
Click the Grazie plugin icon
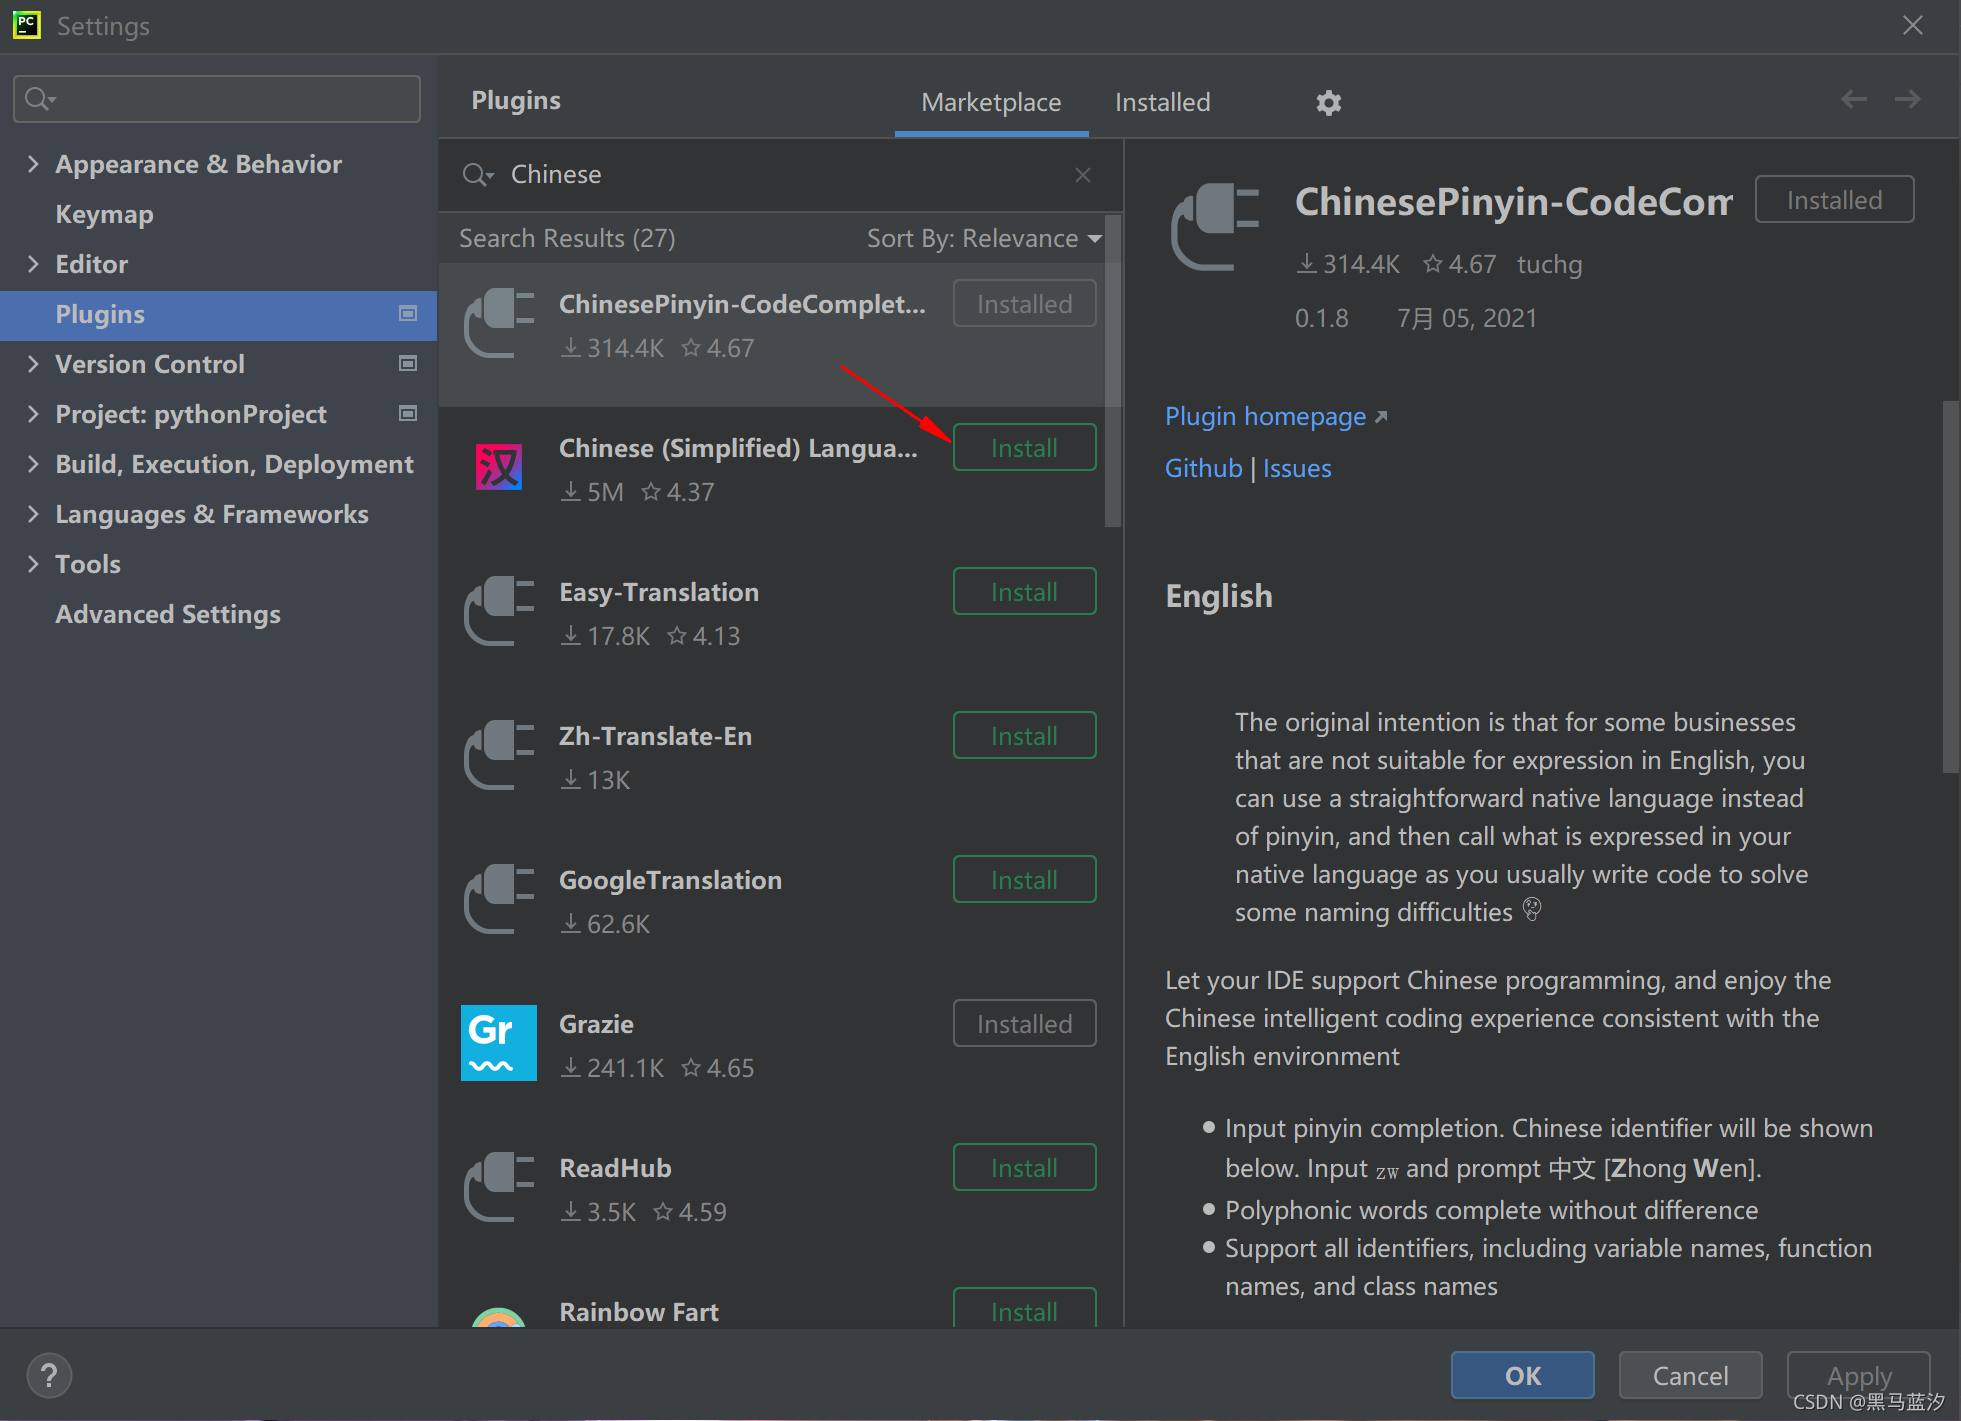[x=498, y=1043]
